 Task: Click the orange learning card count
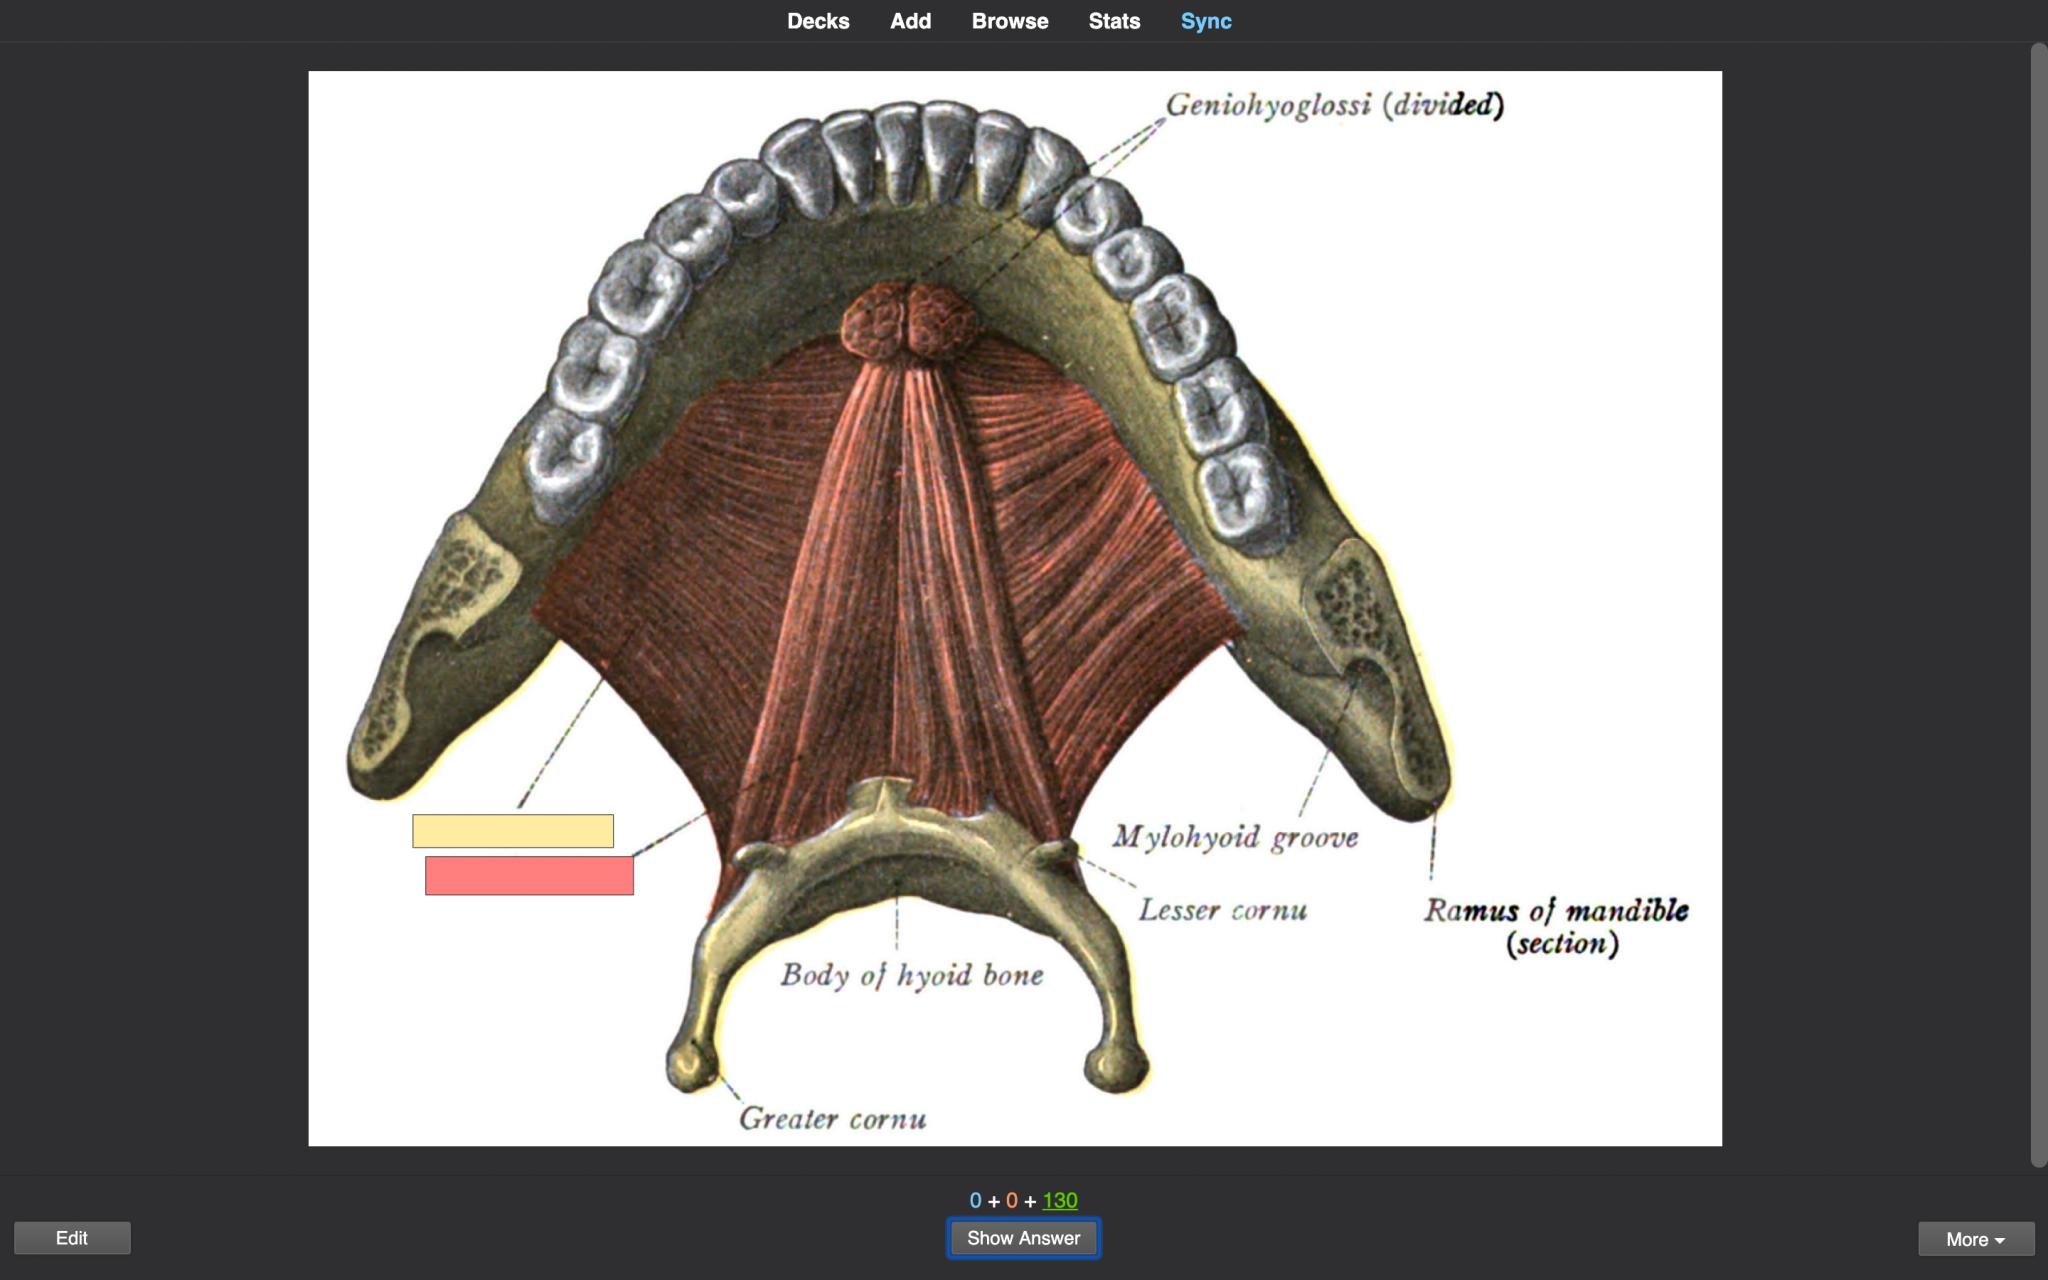point(1011,1201)
